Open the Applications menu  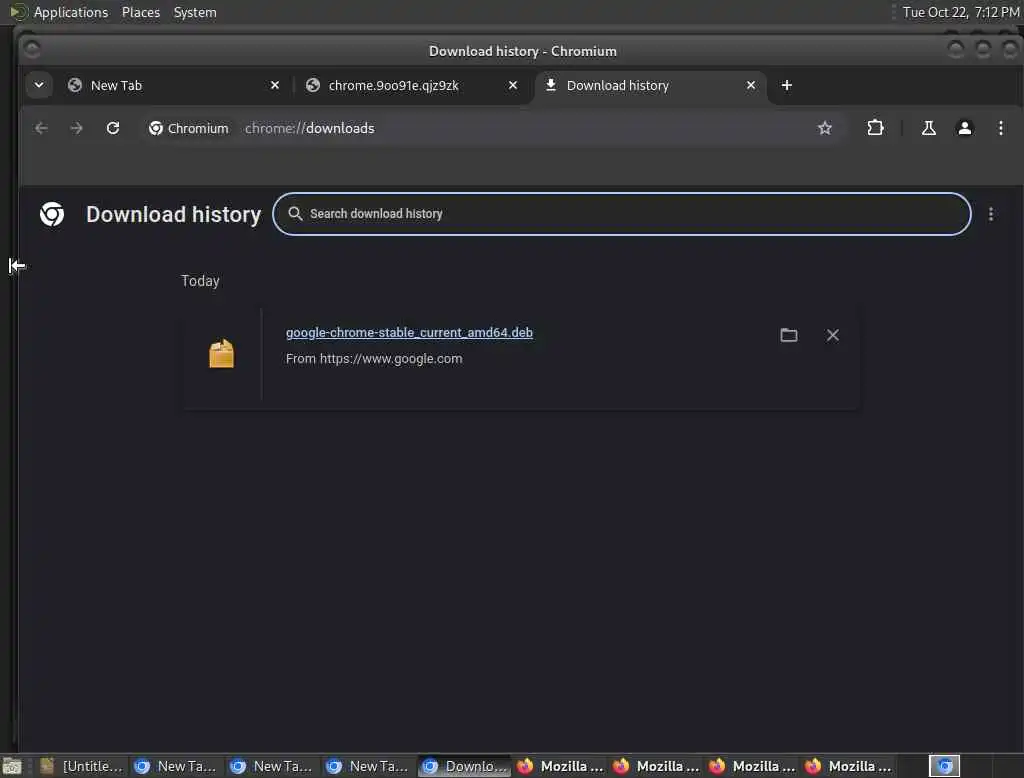tap(71, 12)
